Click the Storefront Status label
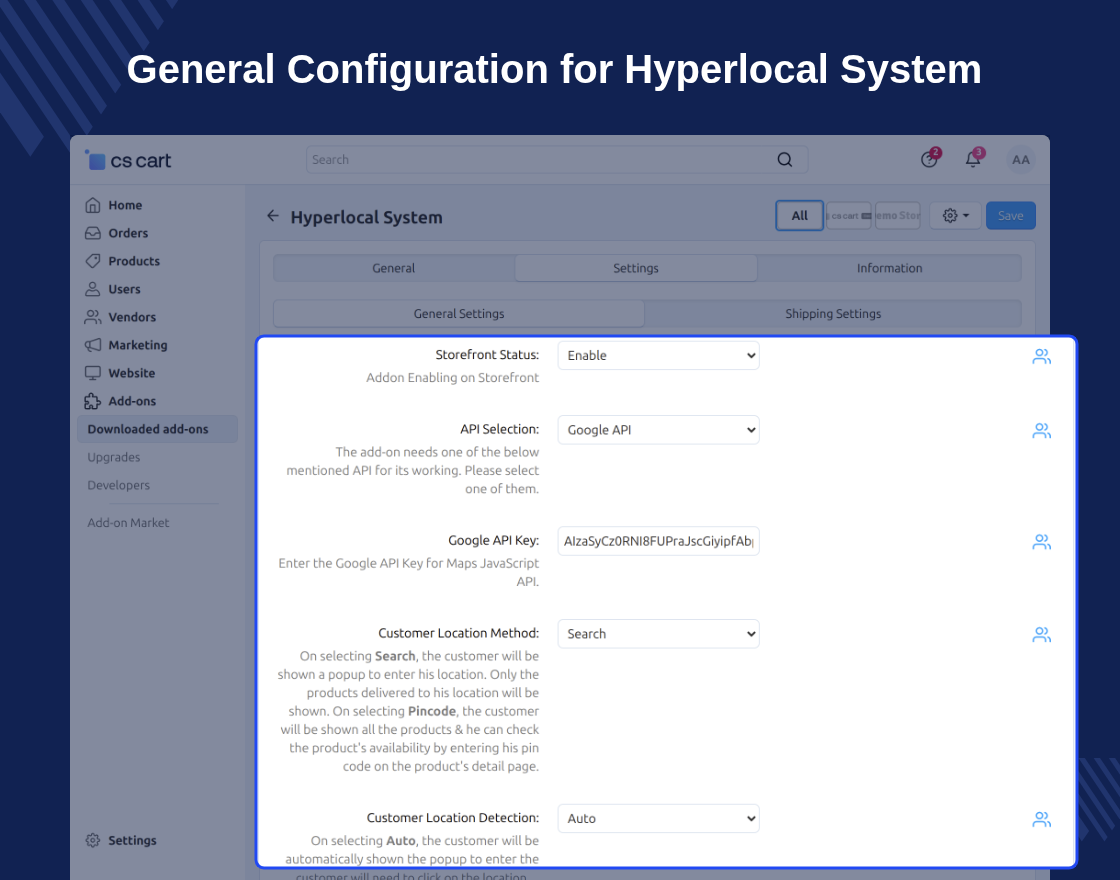This screenshot has height=880, width=1120. [487, 354]
